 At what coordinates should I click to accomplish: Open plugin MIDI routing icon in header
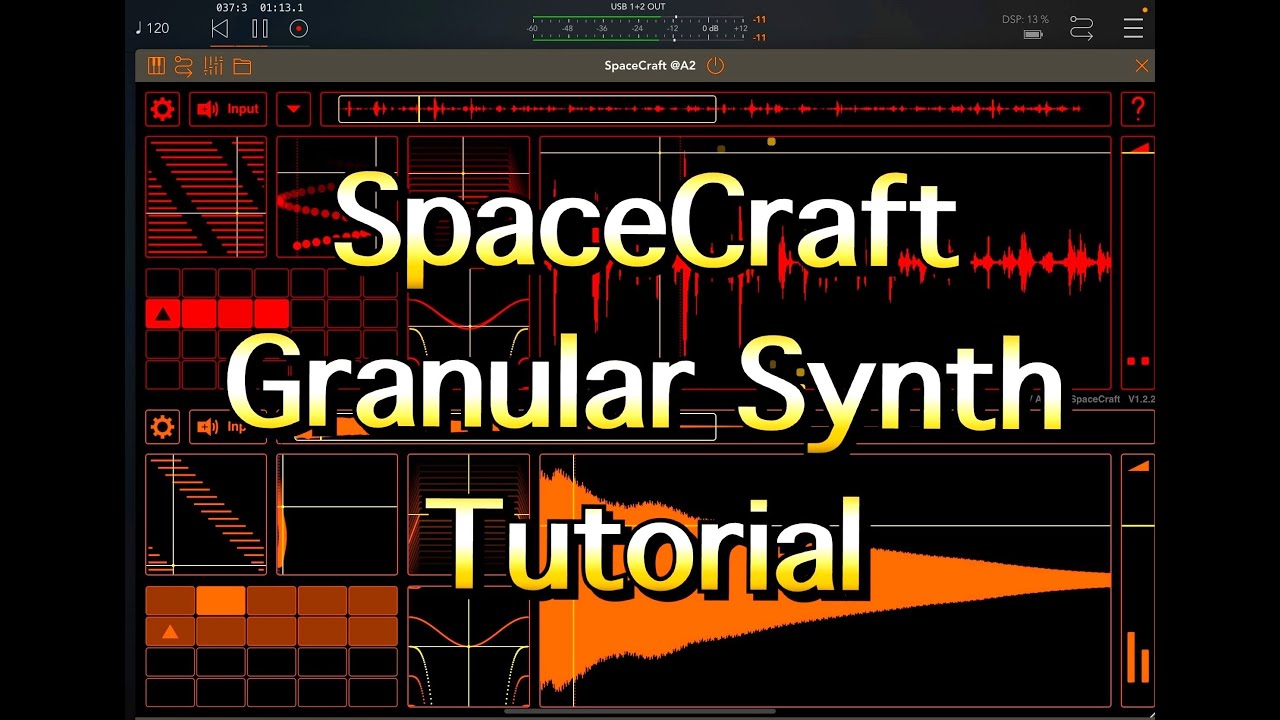pos(183,66)
